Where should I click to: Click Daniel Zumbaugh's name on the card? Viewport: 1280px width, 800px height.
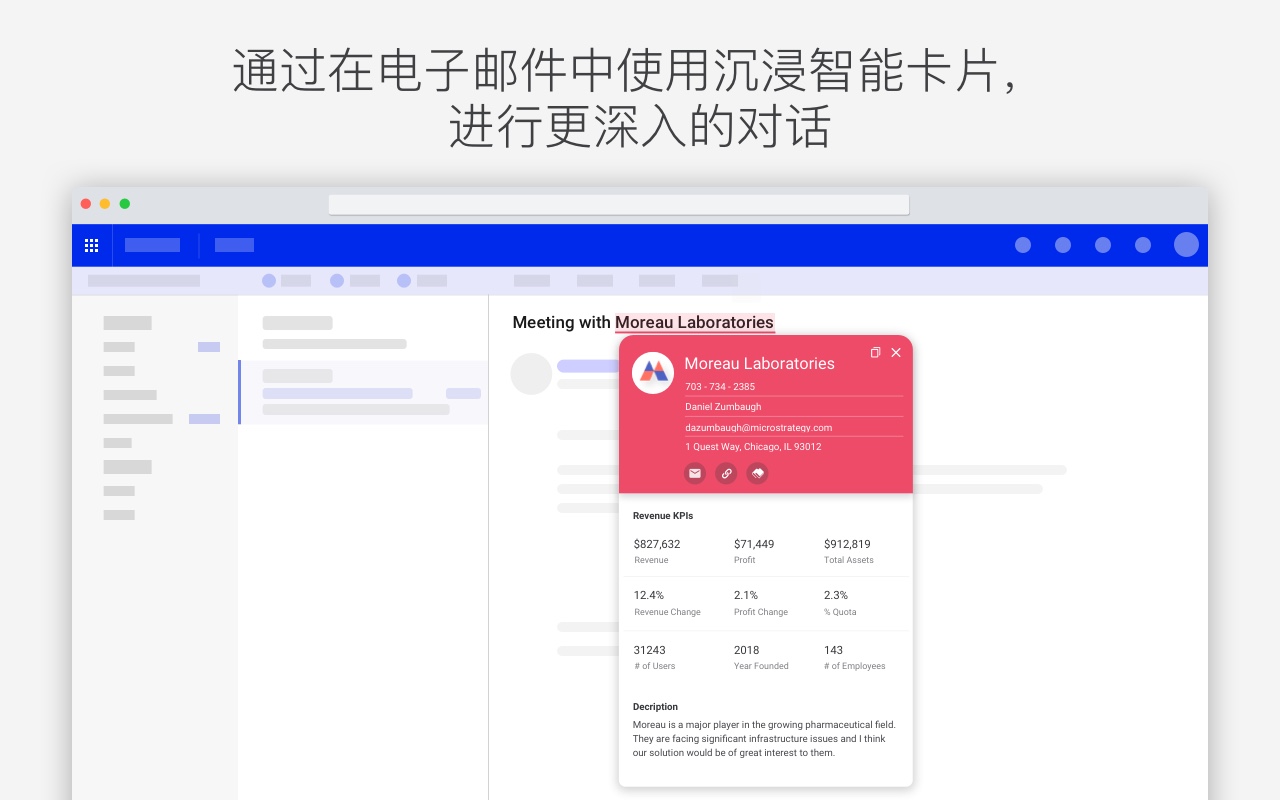tap(723, 406)
